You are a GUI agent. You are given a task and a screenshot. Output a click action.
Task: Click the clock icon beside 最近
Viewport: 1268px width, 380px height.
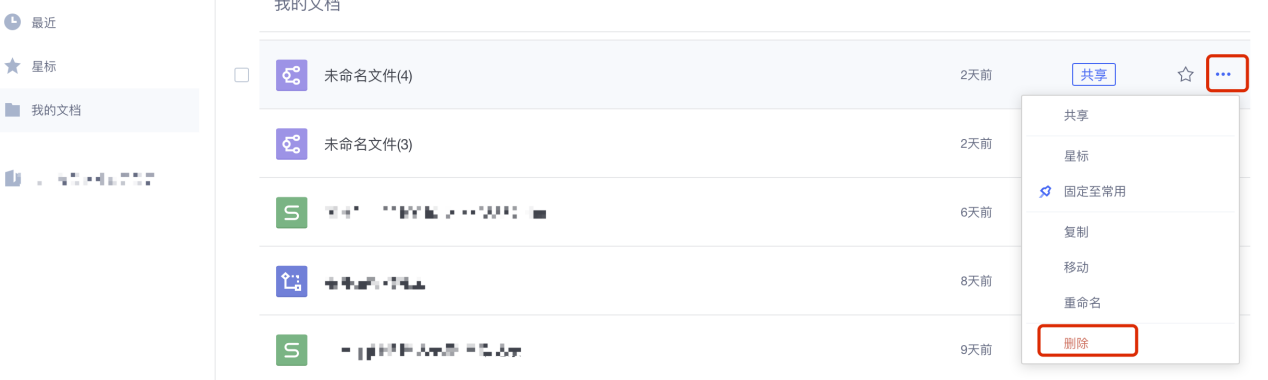pyautogui.click(x=13, y=22)
